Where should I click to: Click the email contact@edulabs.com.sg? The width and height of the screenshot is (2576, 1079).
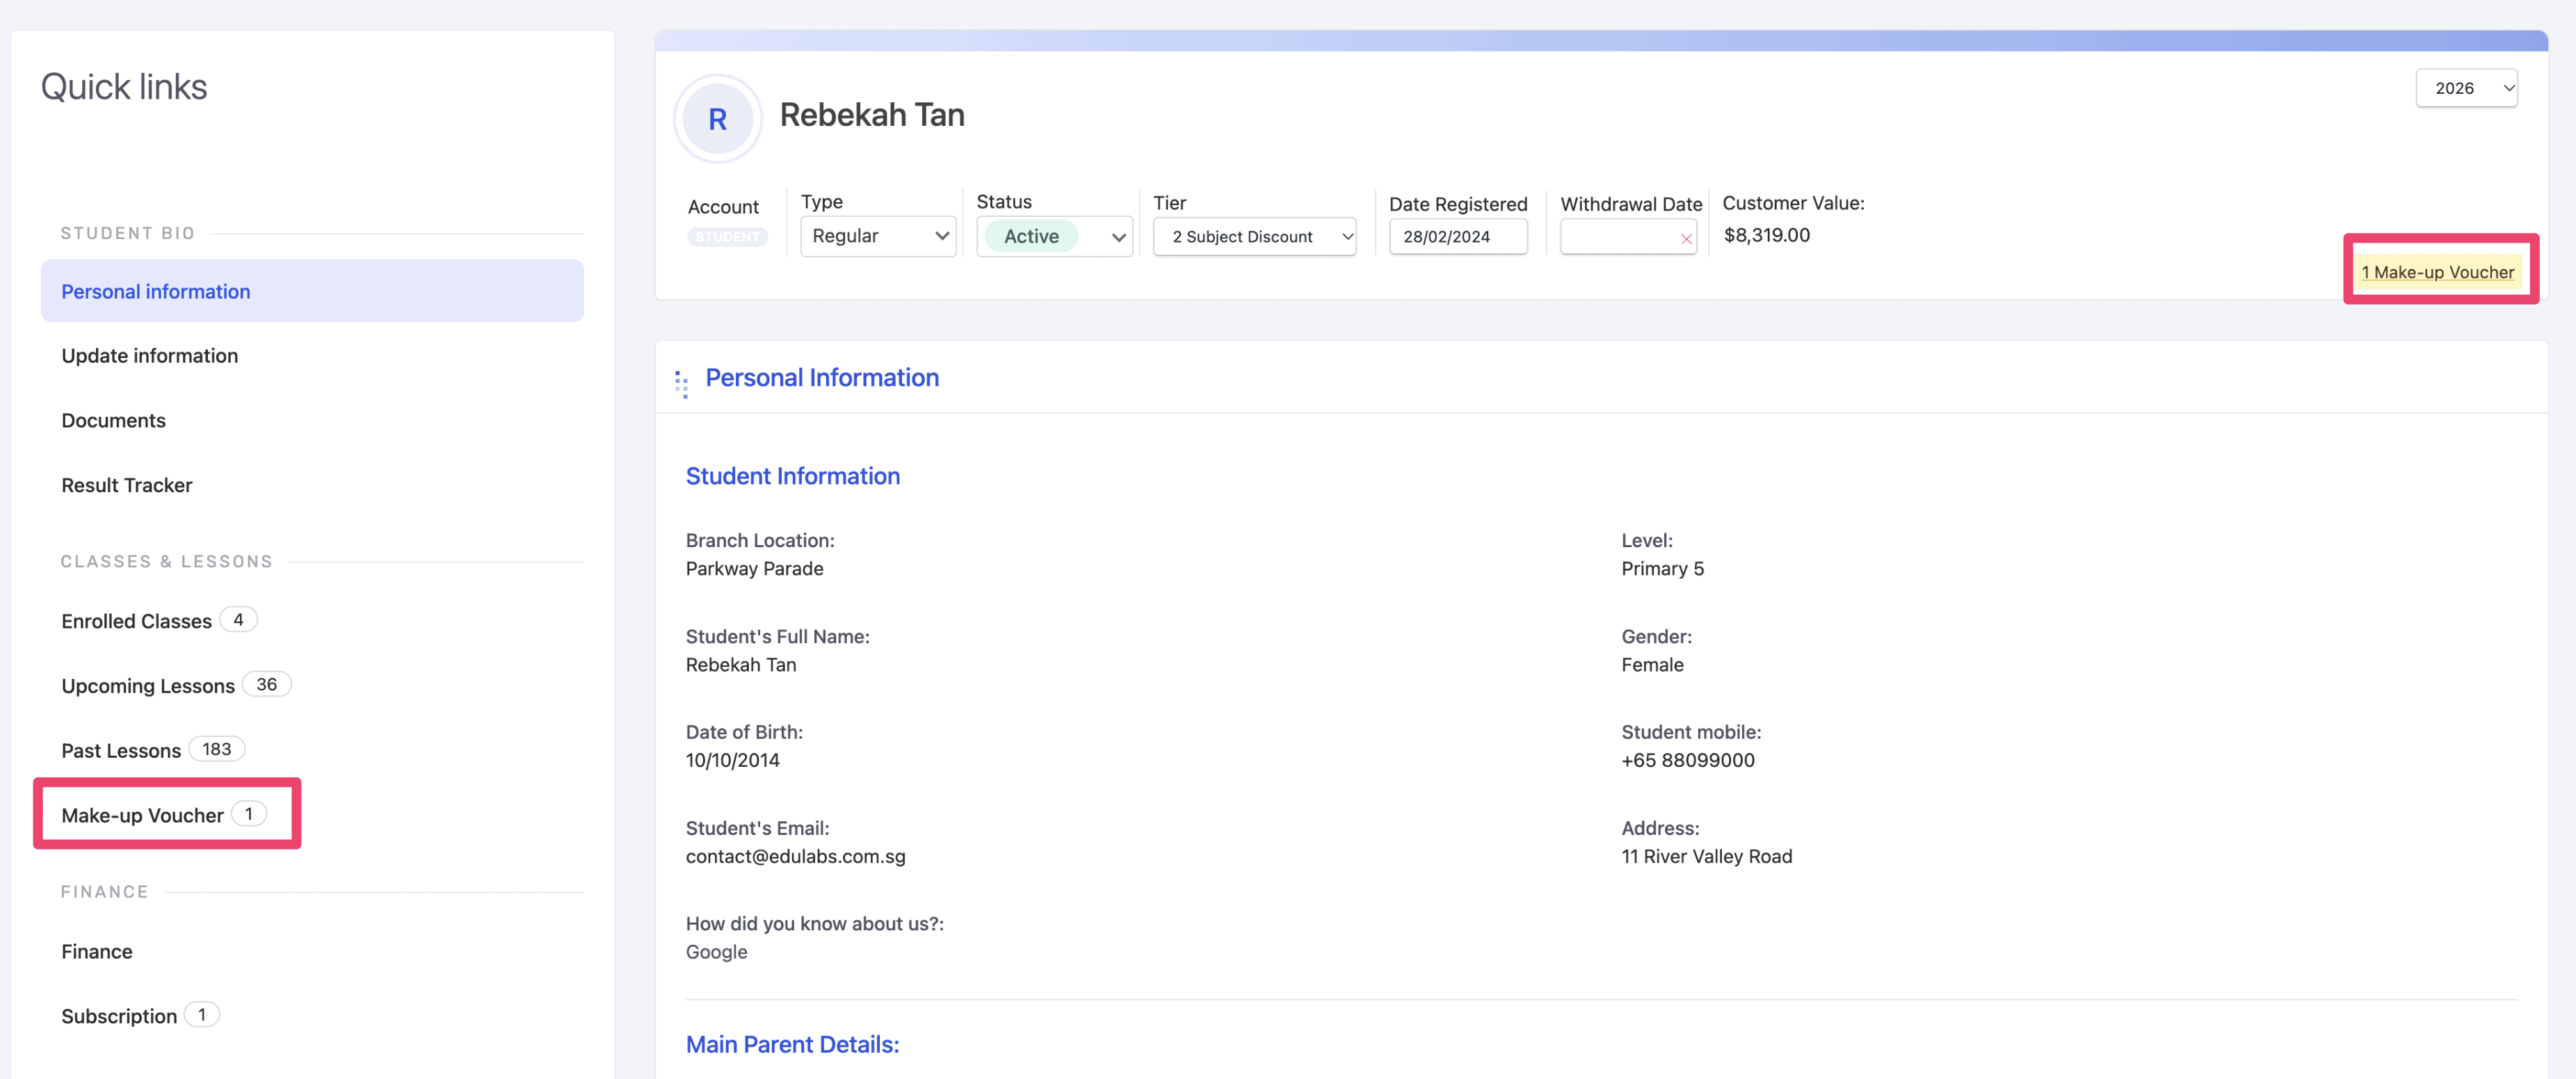(795, 857)
